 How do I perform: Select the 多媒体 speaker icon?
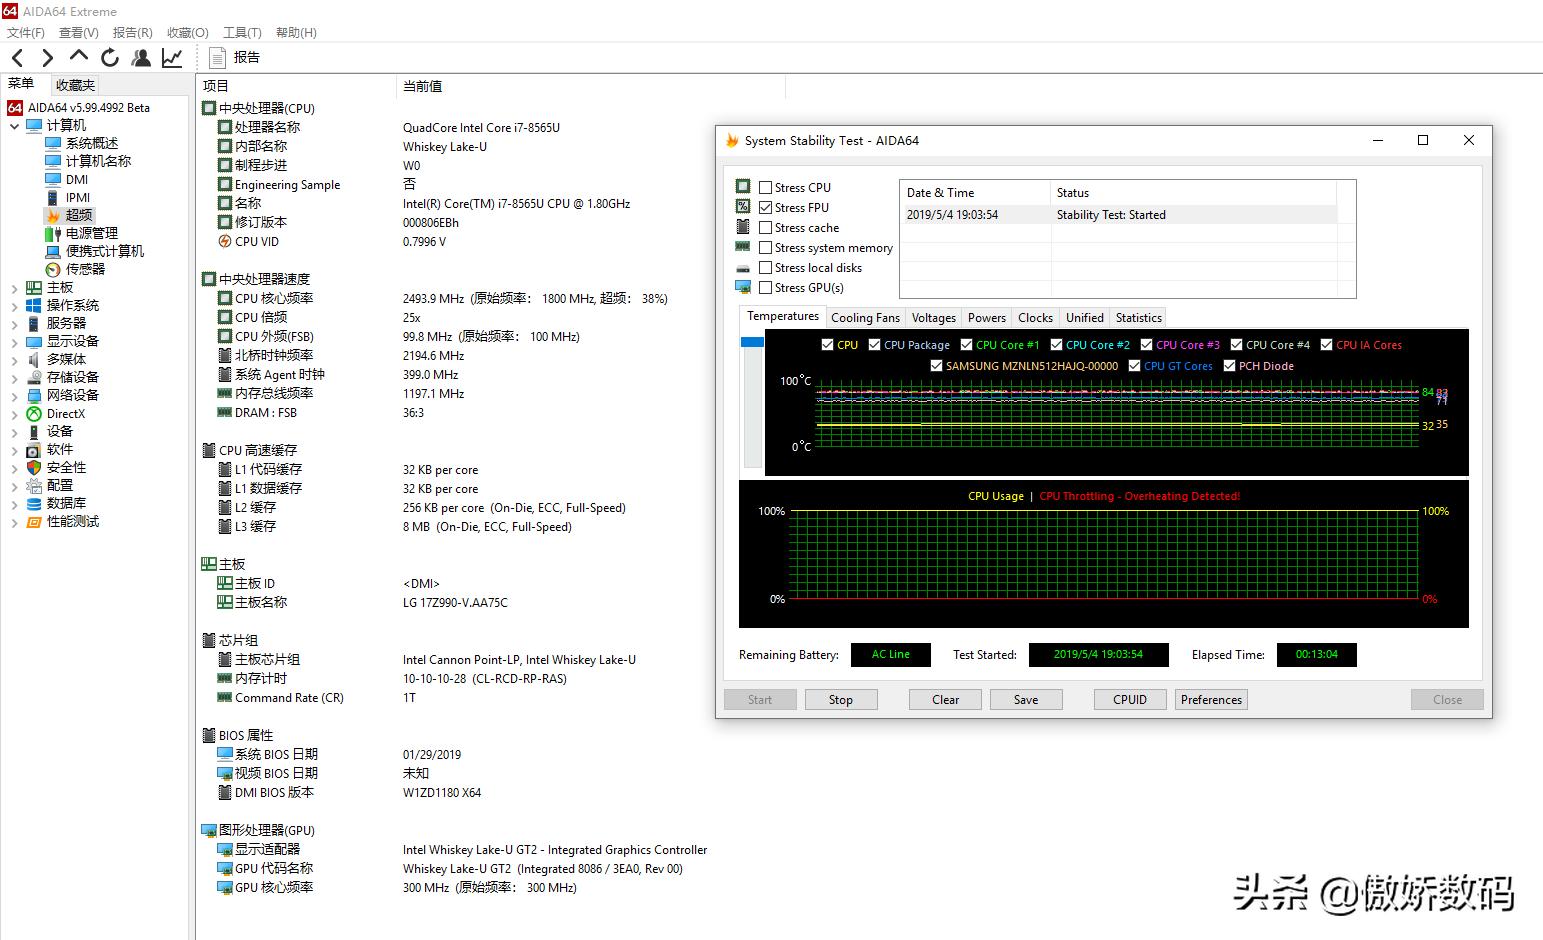tap(34, 359)
